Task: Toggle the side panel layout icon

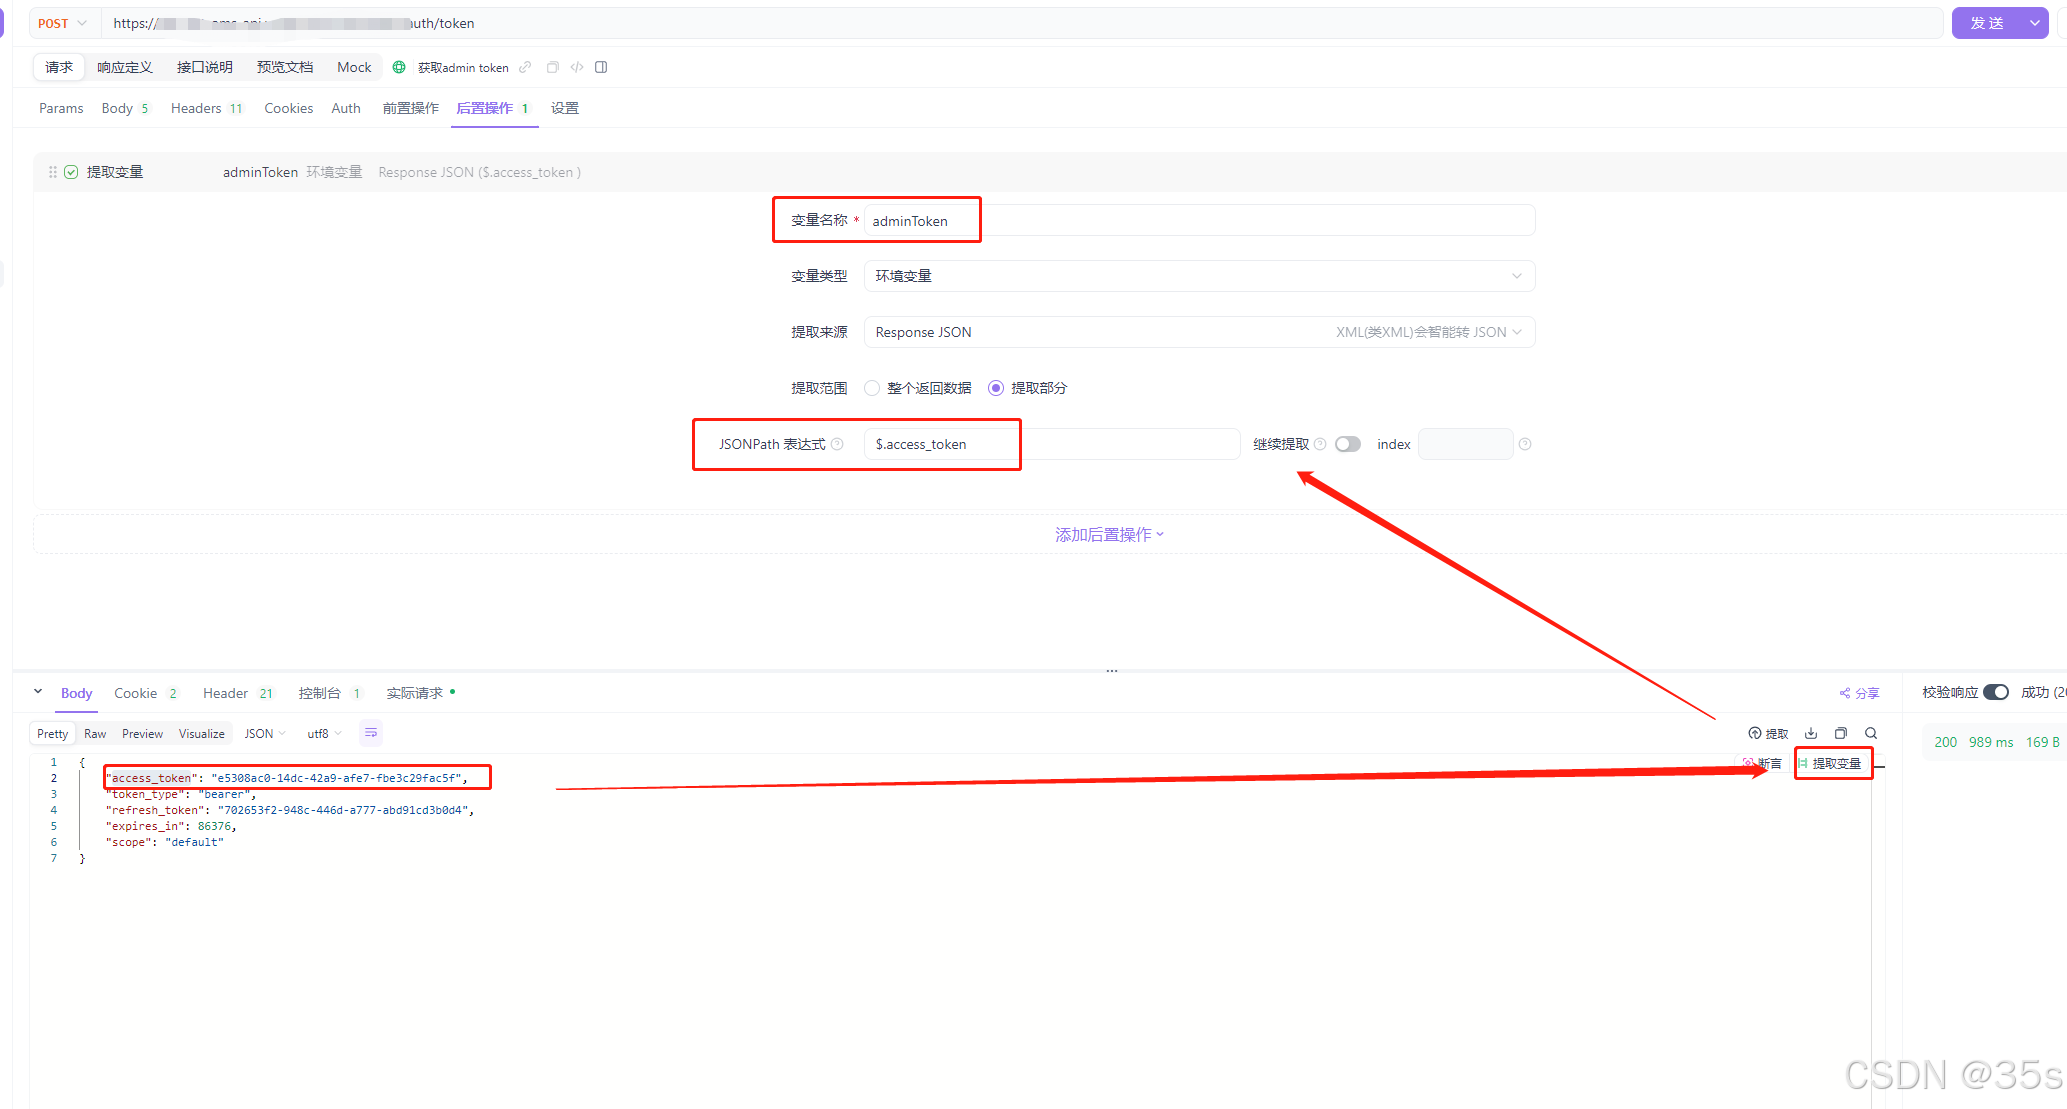Action: coord(601,67)
